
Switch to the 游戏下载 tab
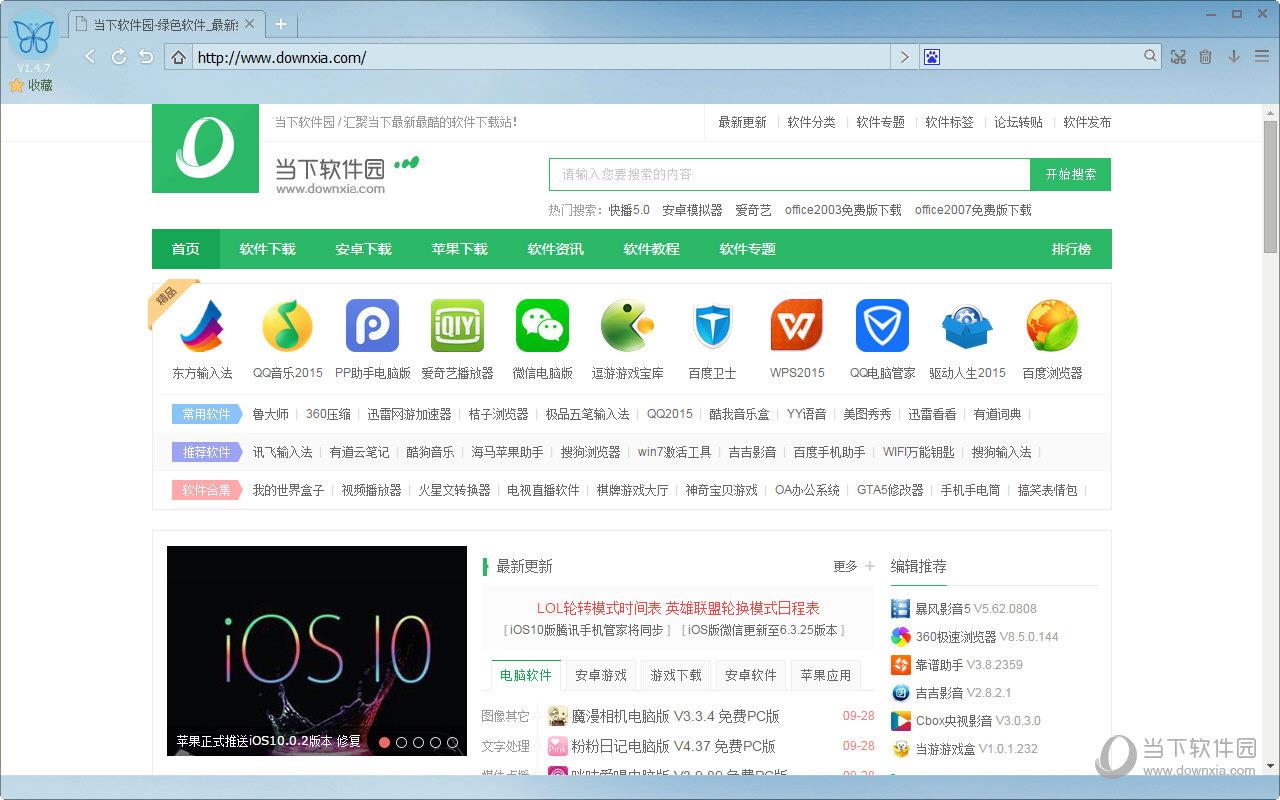[676, 675]
